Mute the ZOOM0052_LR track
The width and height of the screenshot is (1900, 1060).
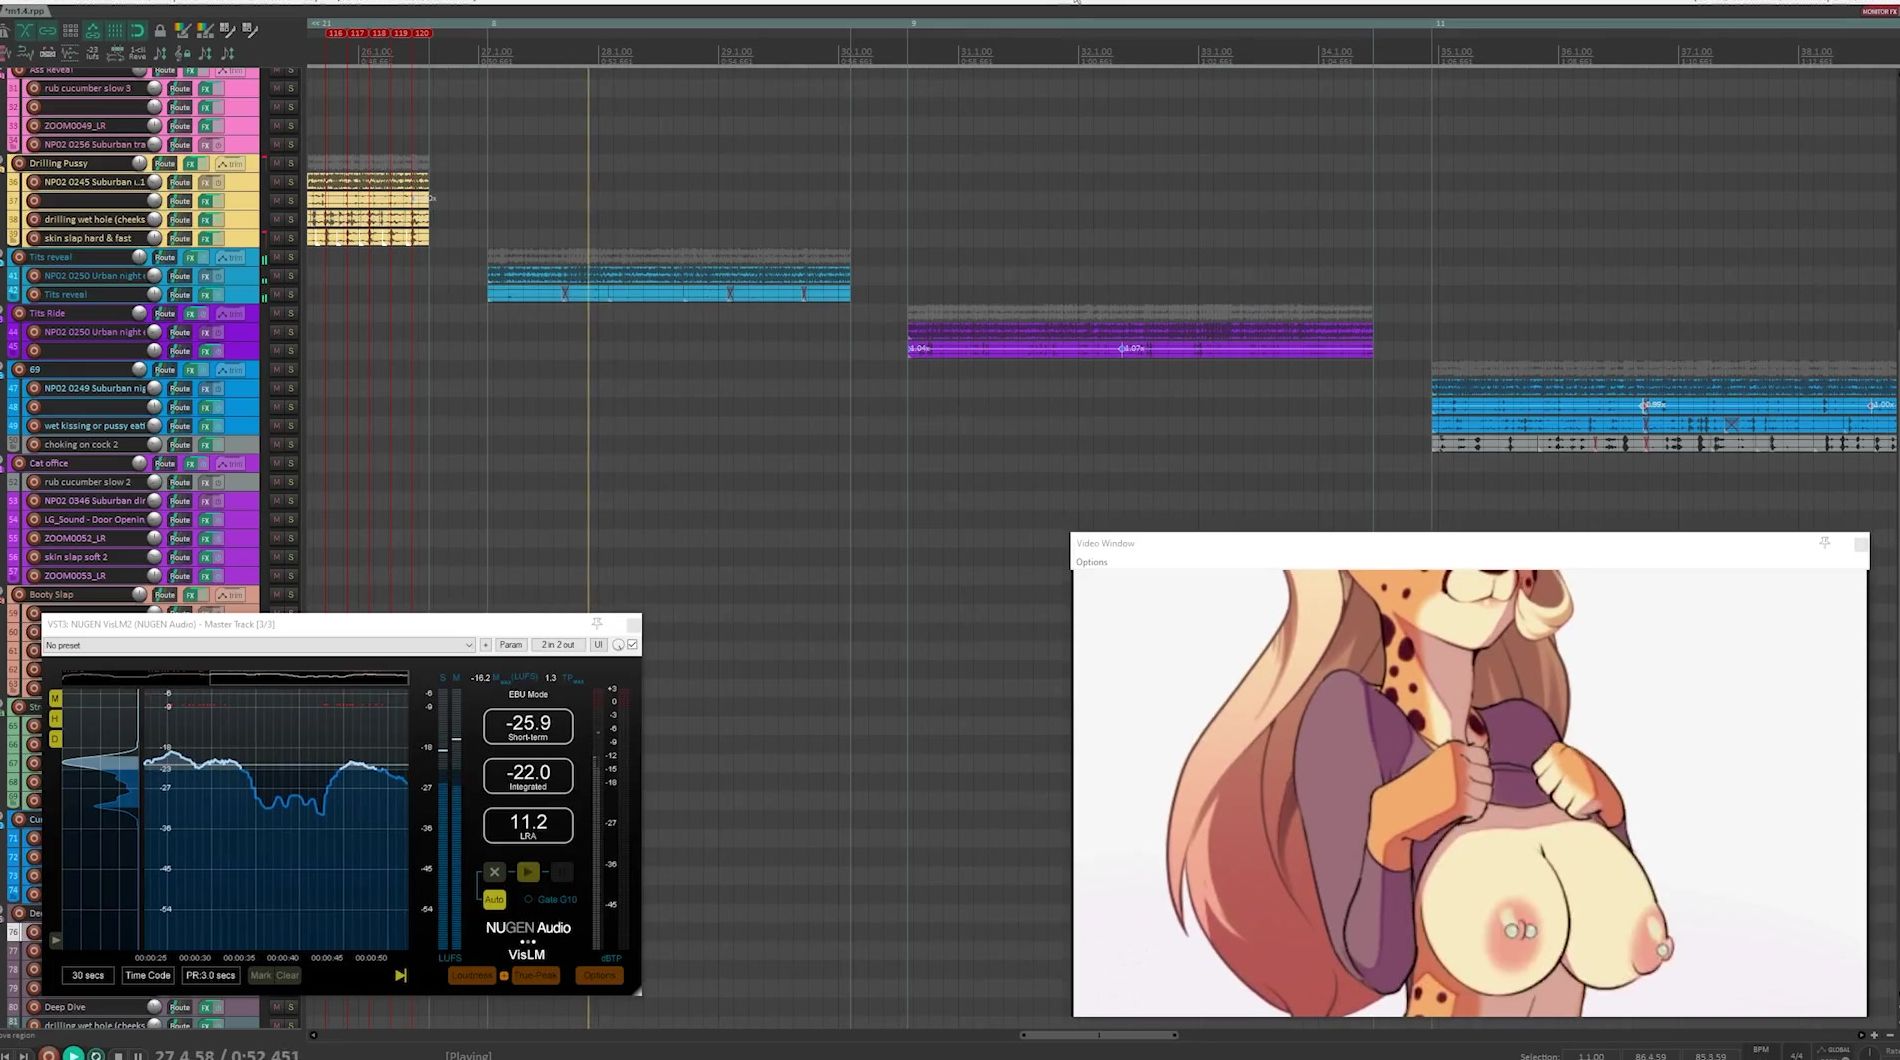pos(276,539)
